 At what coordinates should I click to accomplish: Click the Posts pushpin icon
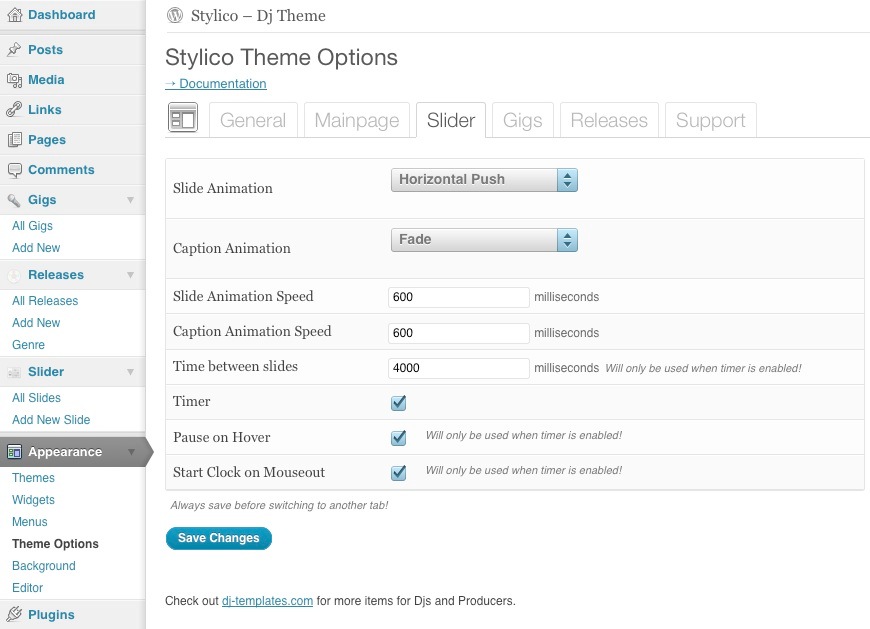(x=14, y=49)
